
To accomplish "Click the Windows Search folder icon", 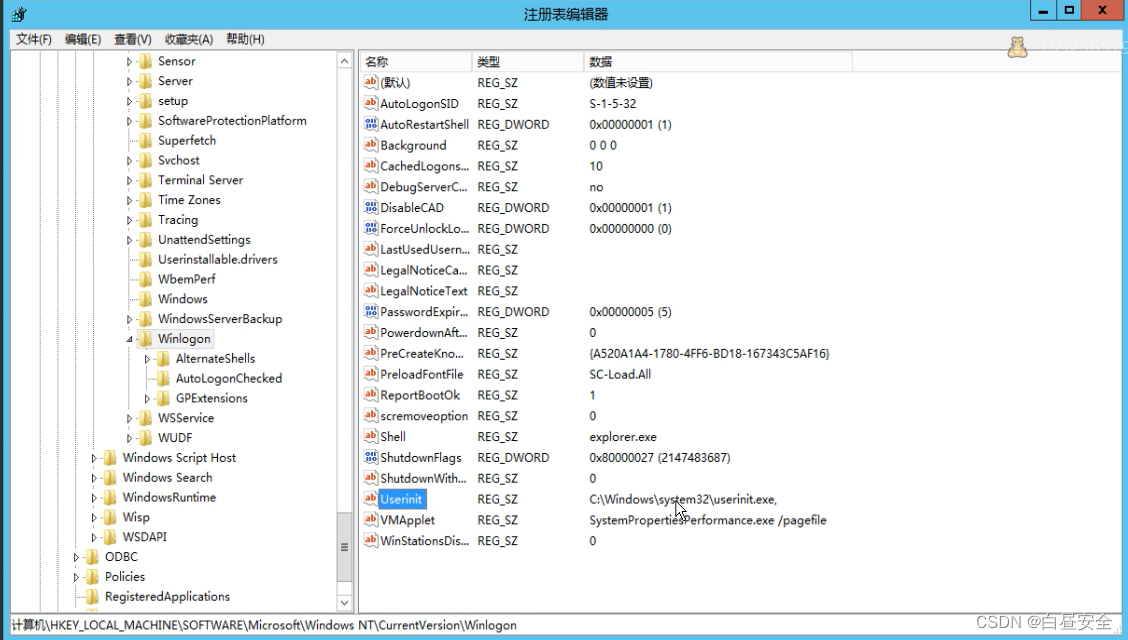I will (x=110, y=477).
